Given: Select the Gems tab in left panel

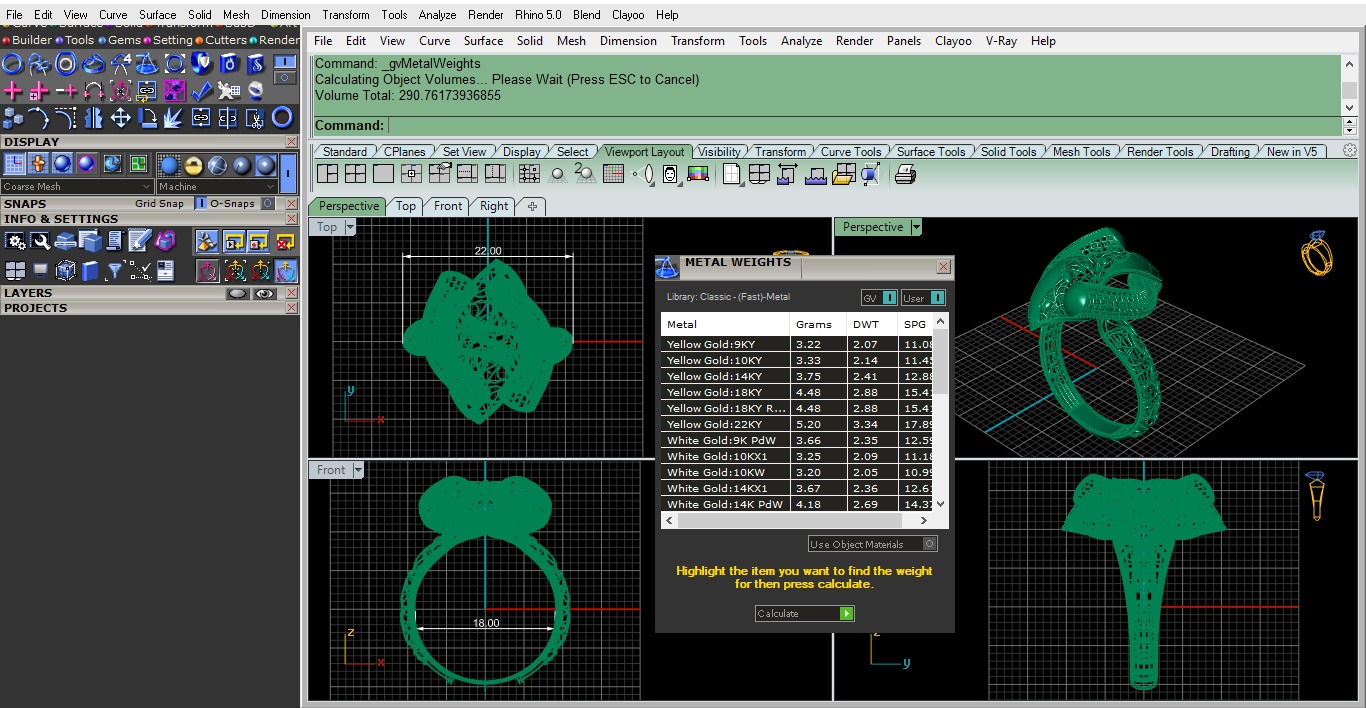Looking at the screenshot, I should tap(119, 40).
